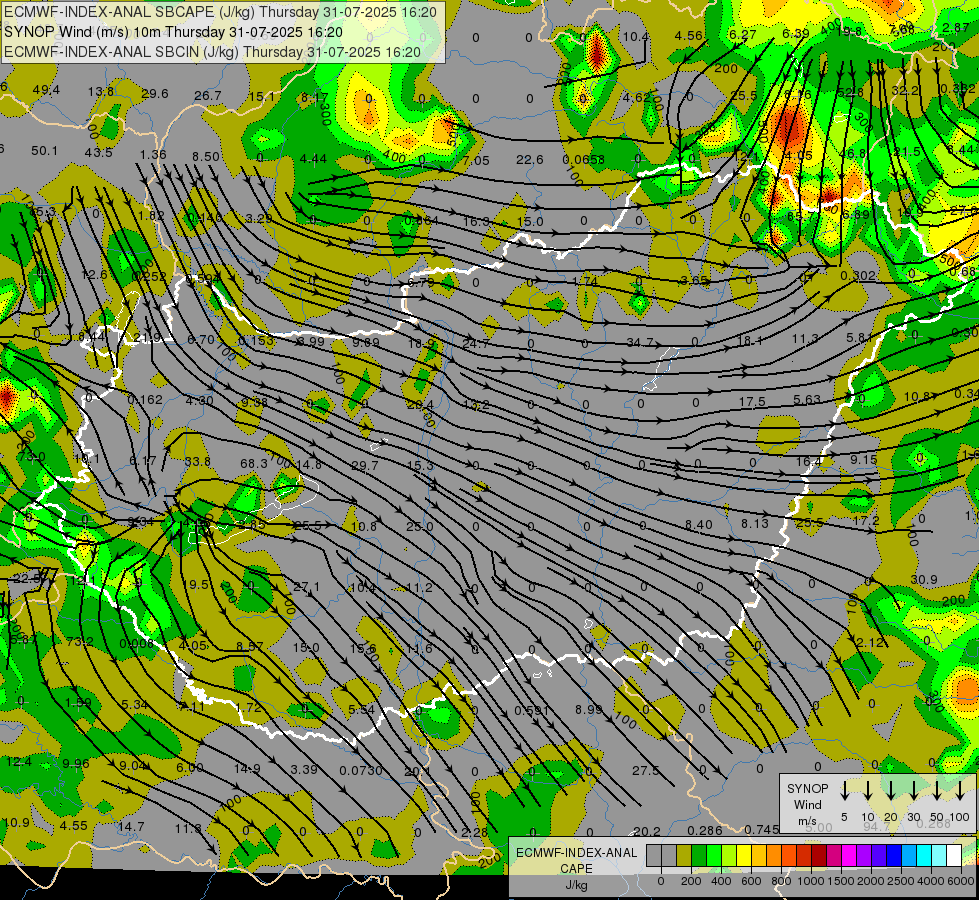Click the wind arrow above 5 m/s

click(844, 790)
